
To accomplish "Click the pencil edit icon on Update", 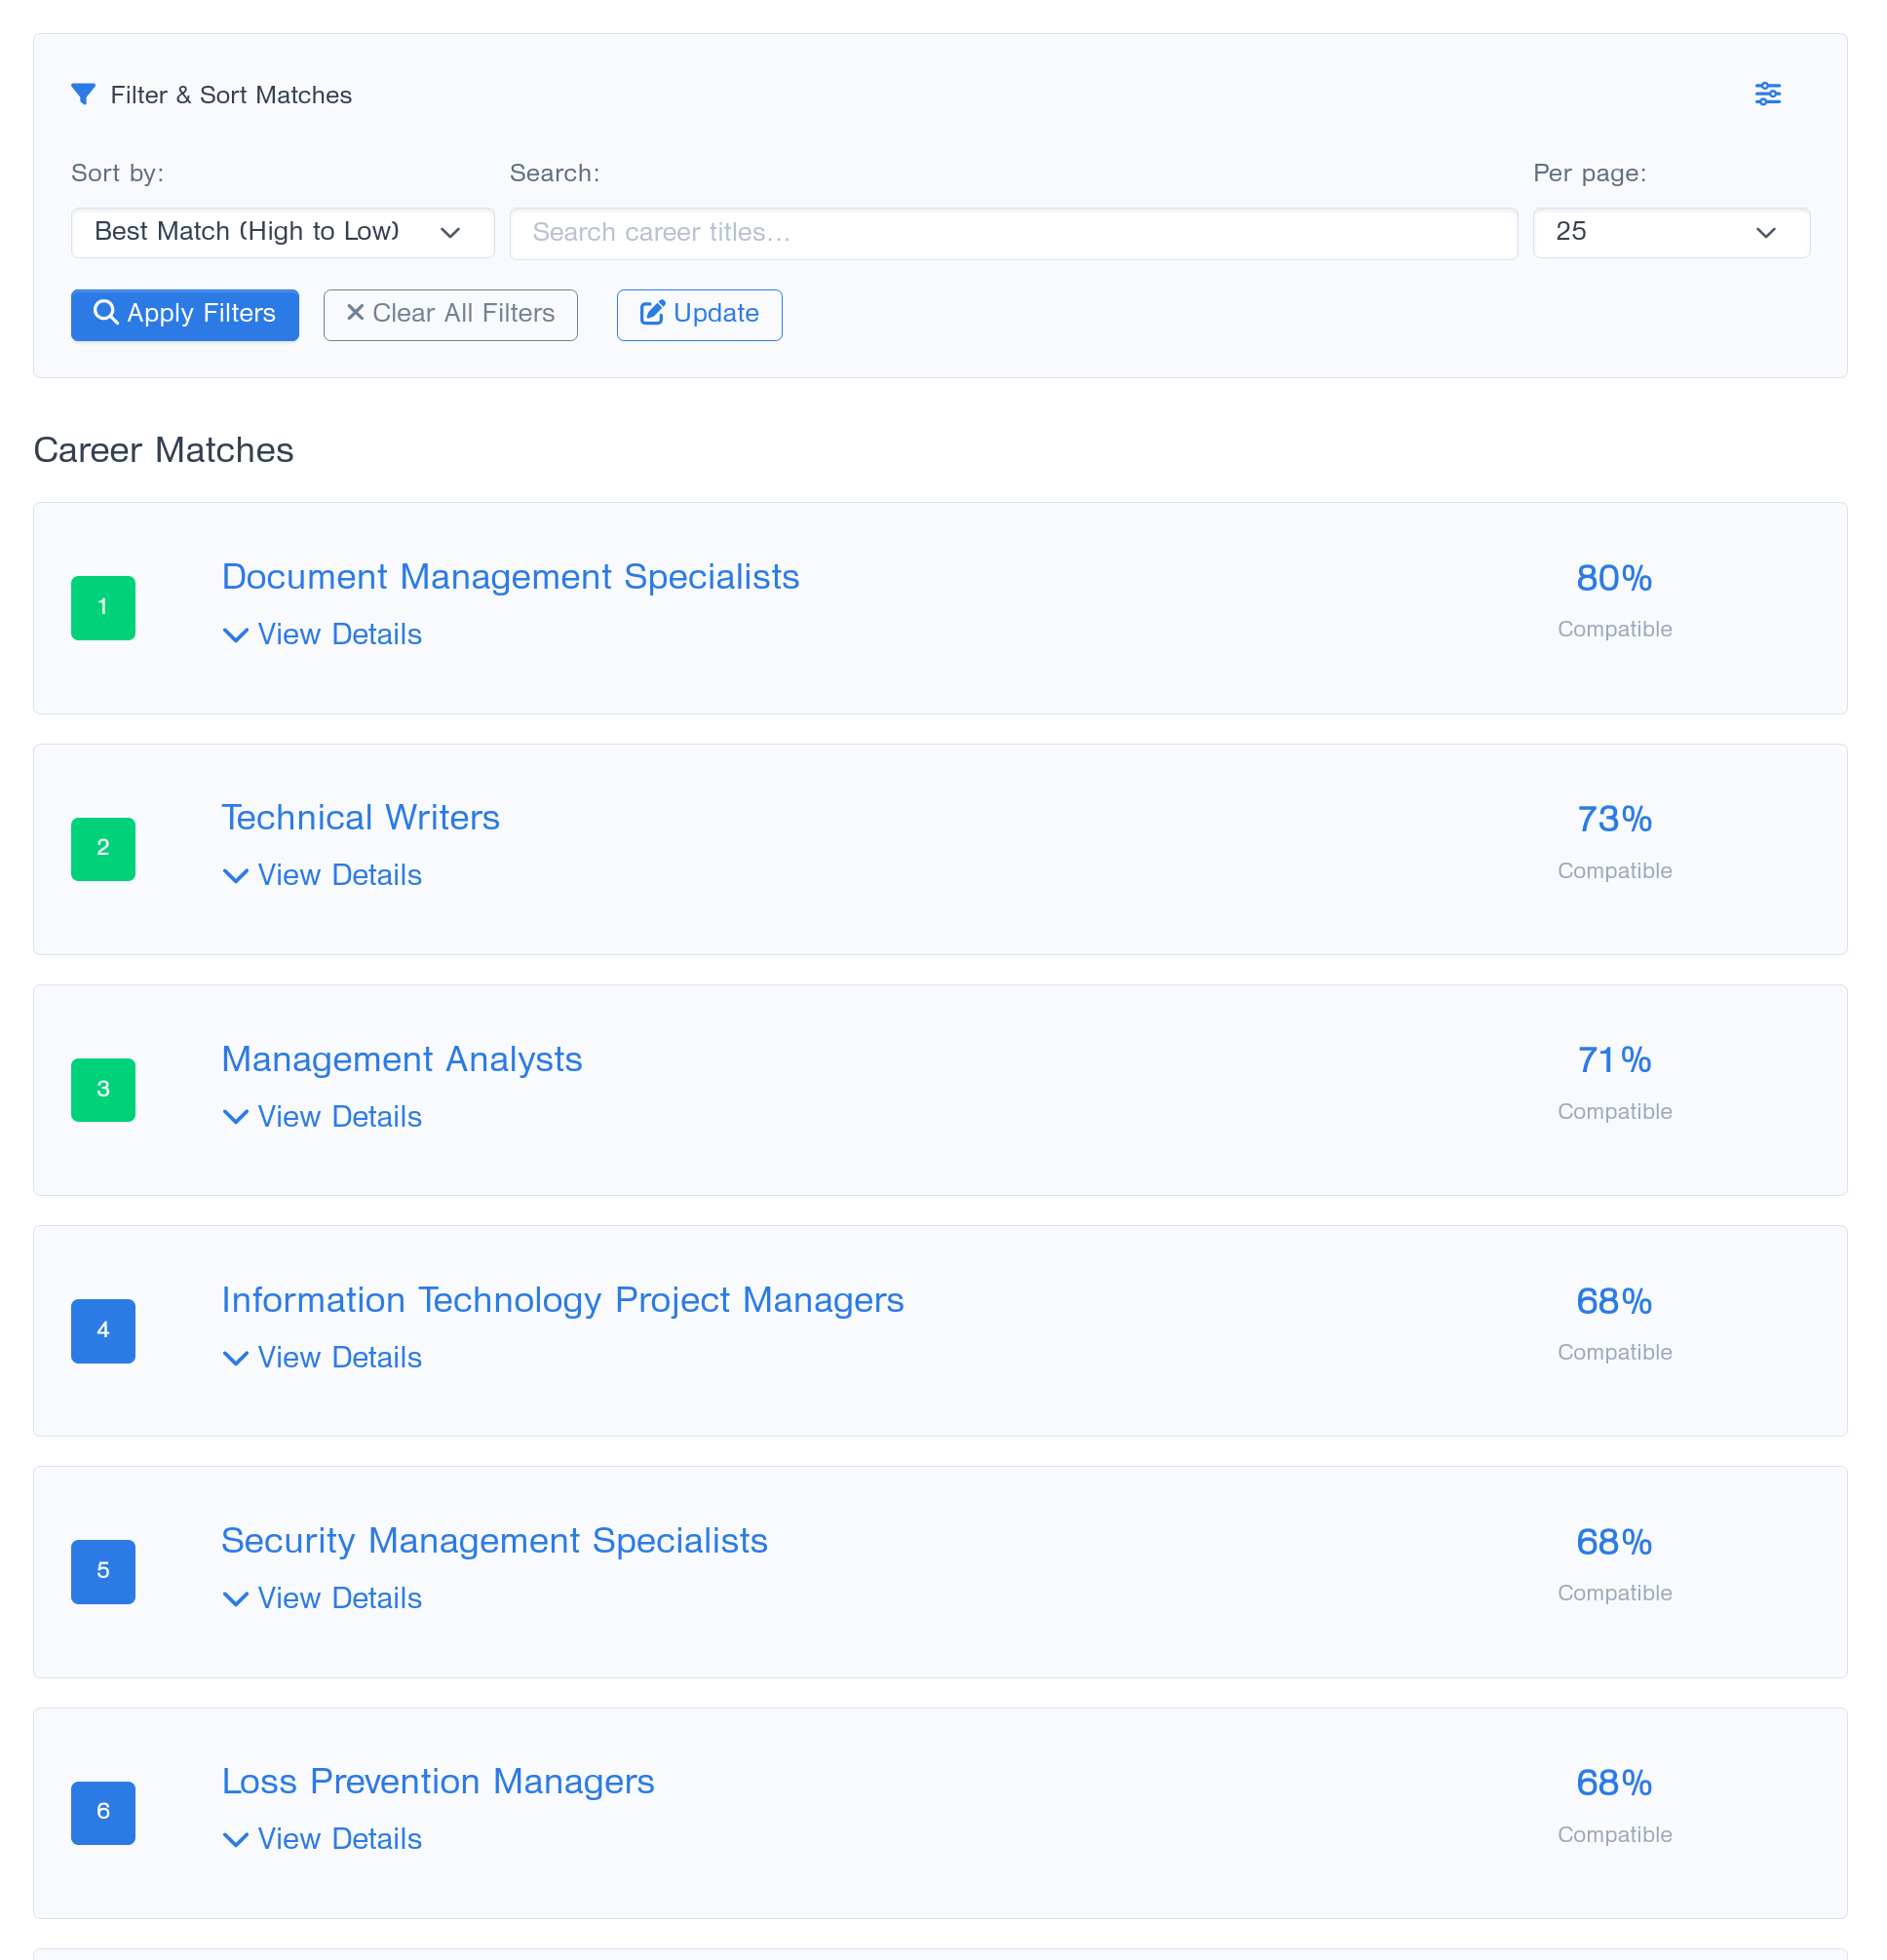I will (652, 313).
